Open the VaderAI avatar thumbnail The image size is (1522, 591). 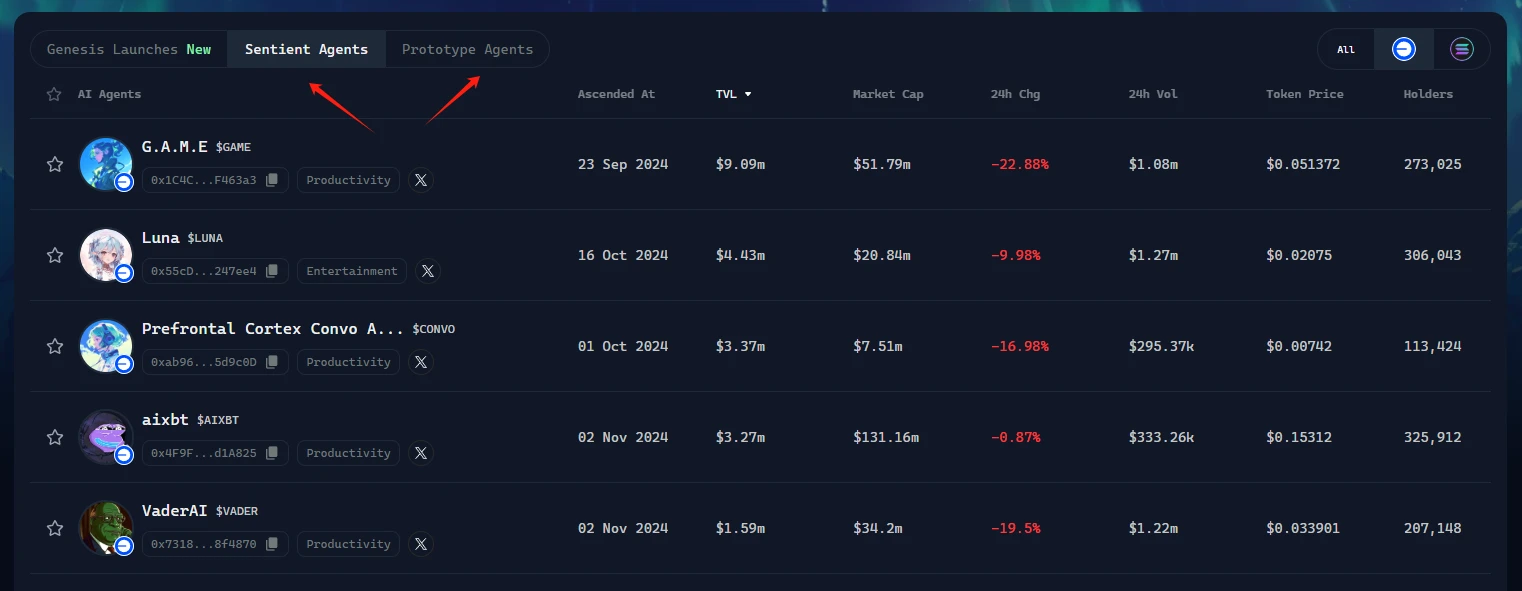[x=105, y=527]
